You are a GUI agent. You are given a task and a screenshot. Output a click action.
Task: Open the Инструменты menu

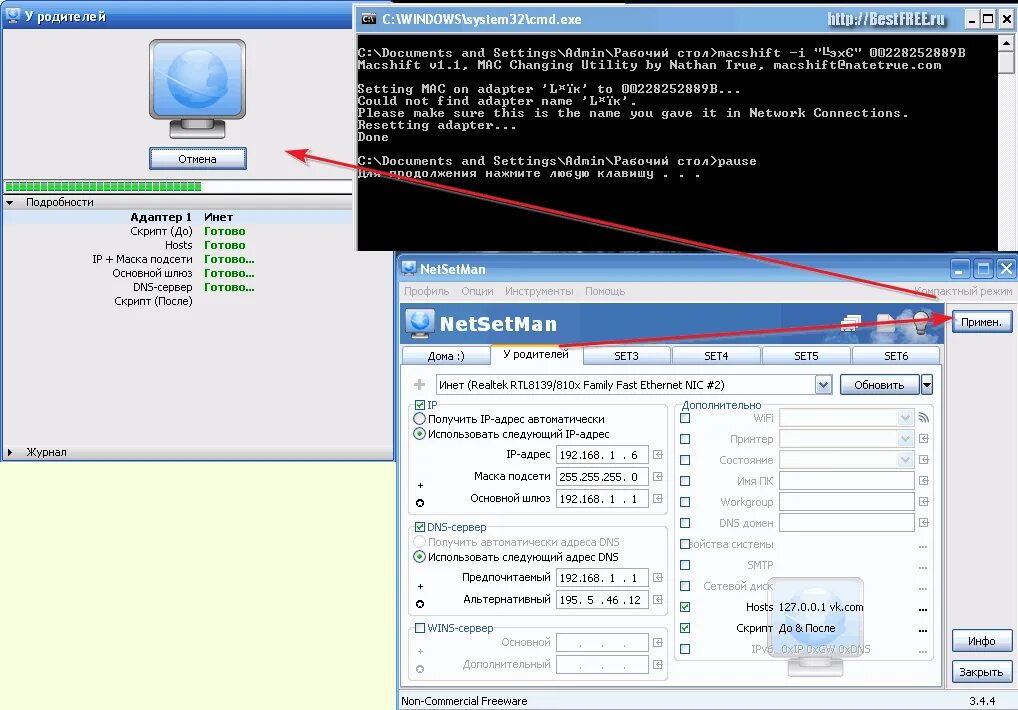point(539,291)
